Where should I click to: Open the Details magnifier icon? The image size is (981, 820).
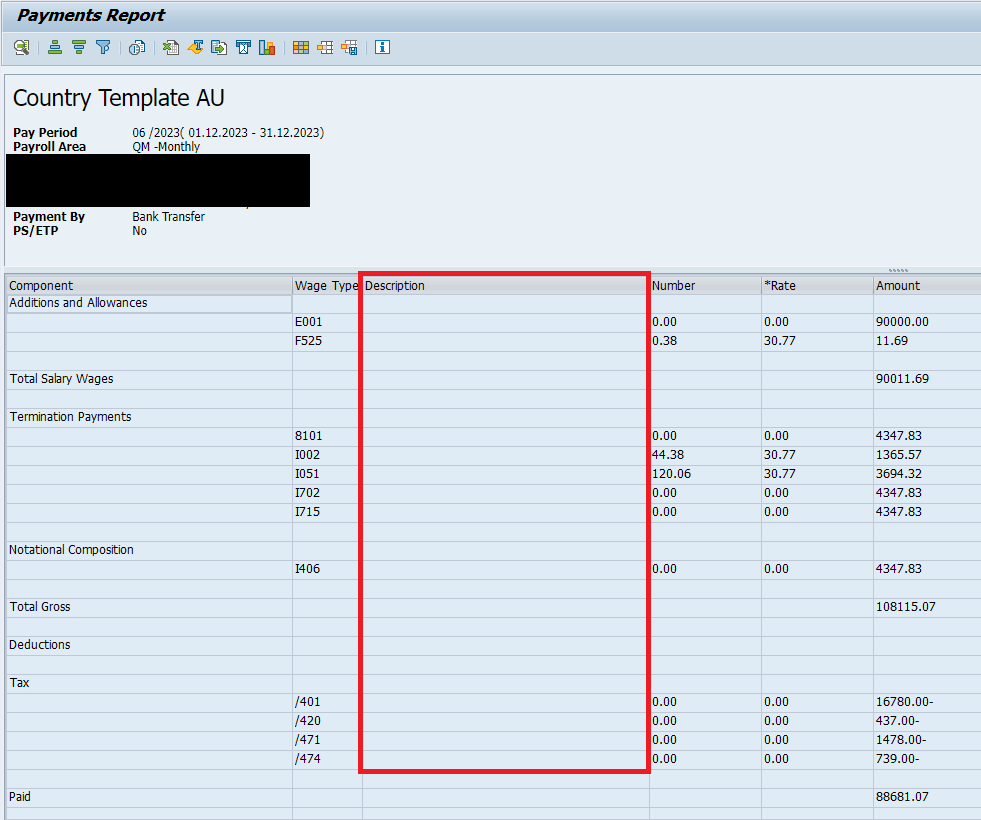pos(22,48)
